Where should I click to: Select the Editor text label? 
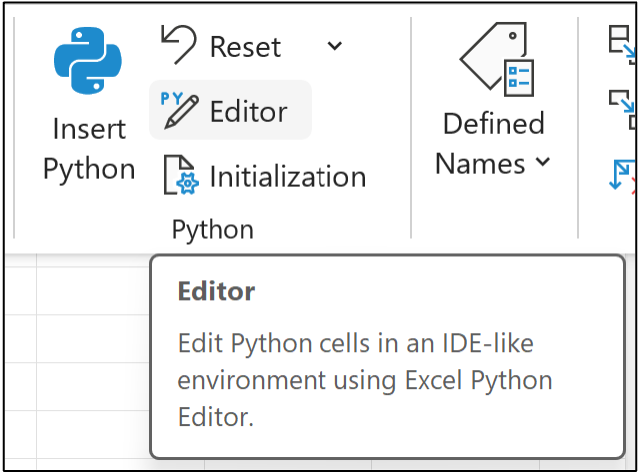pos(248,111)
